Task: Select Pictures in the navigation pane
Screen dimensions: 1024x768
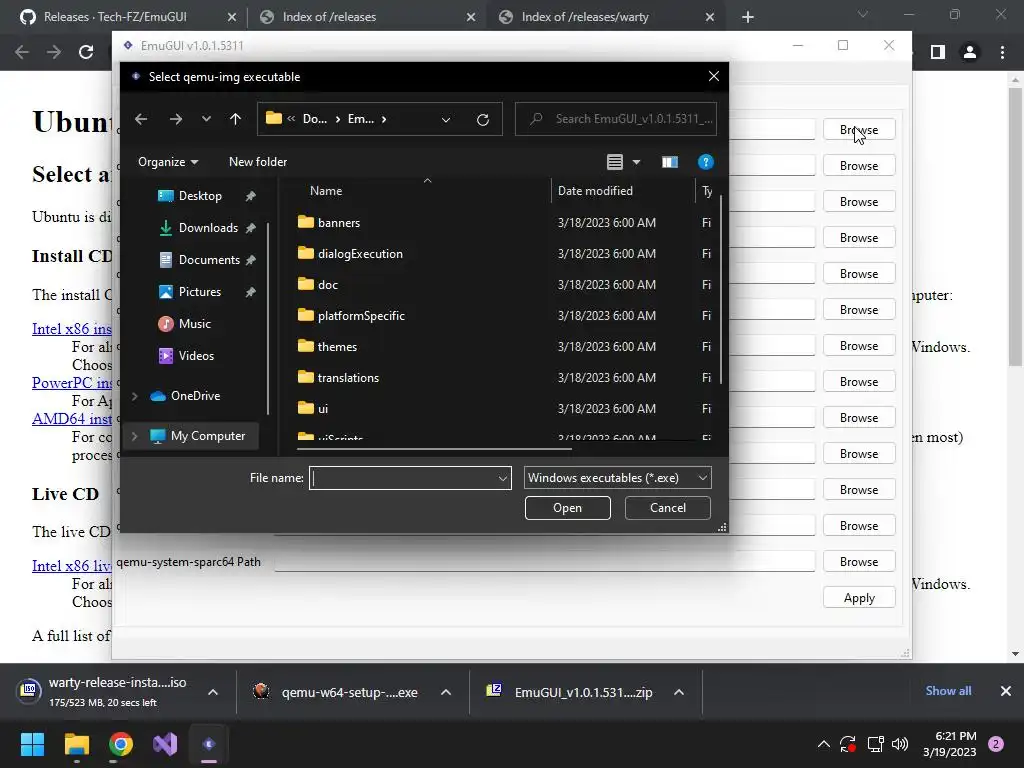Action: click(x=200, y=292)
